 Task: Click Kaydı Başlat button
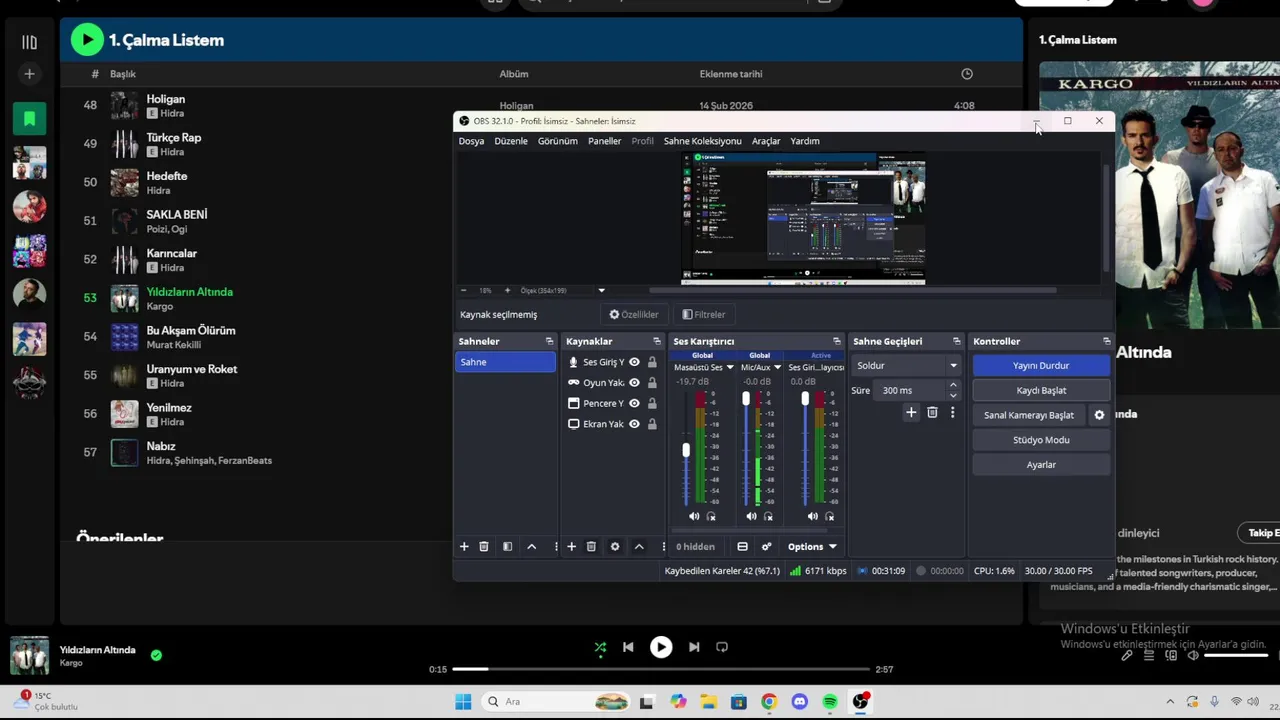tap(1041, 390)
